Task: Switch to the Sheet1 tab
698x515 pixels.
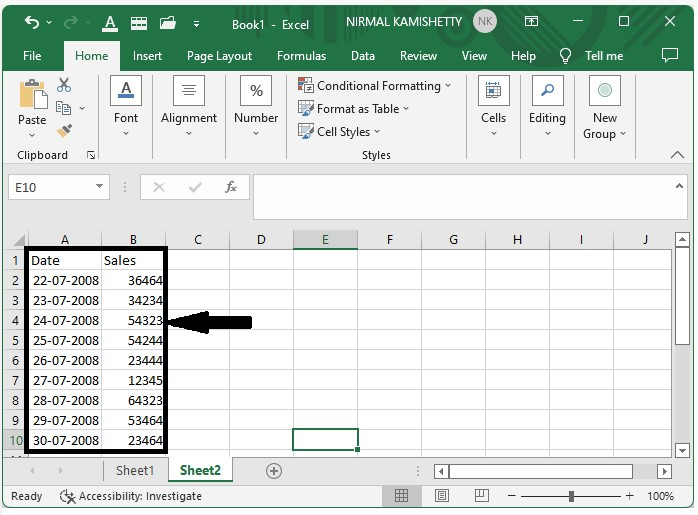Action: tap(135, 471)
